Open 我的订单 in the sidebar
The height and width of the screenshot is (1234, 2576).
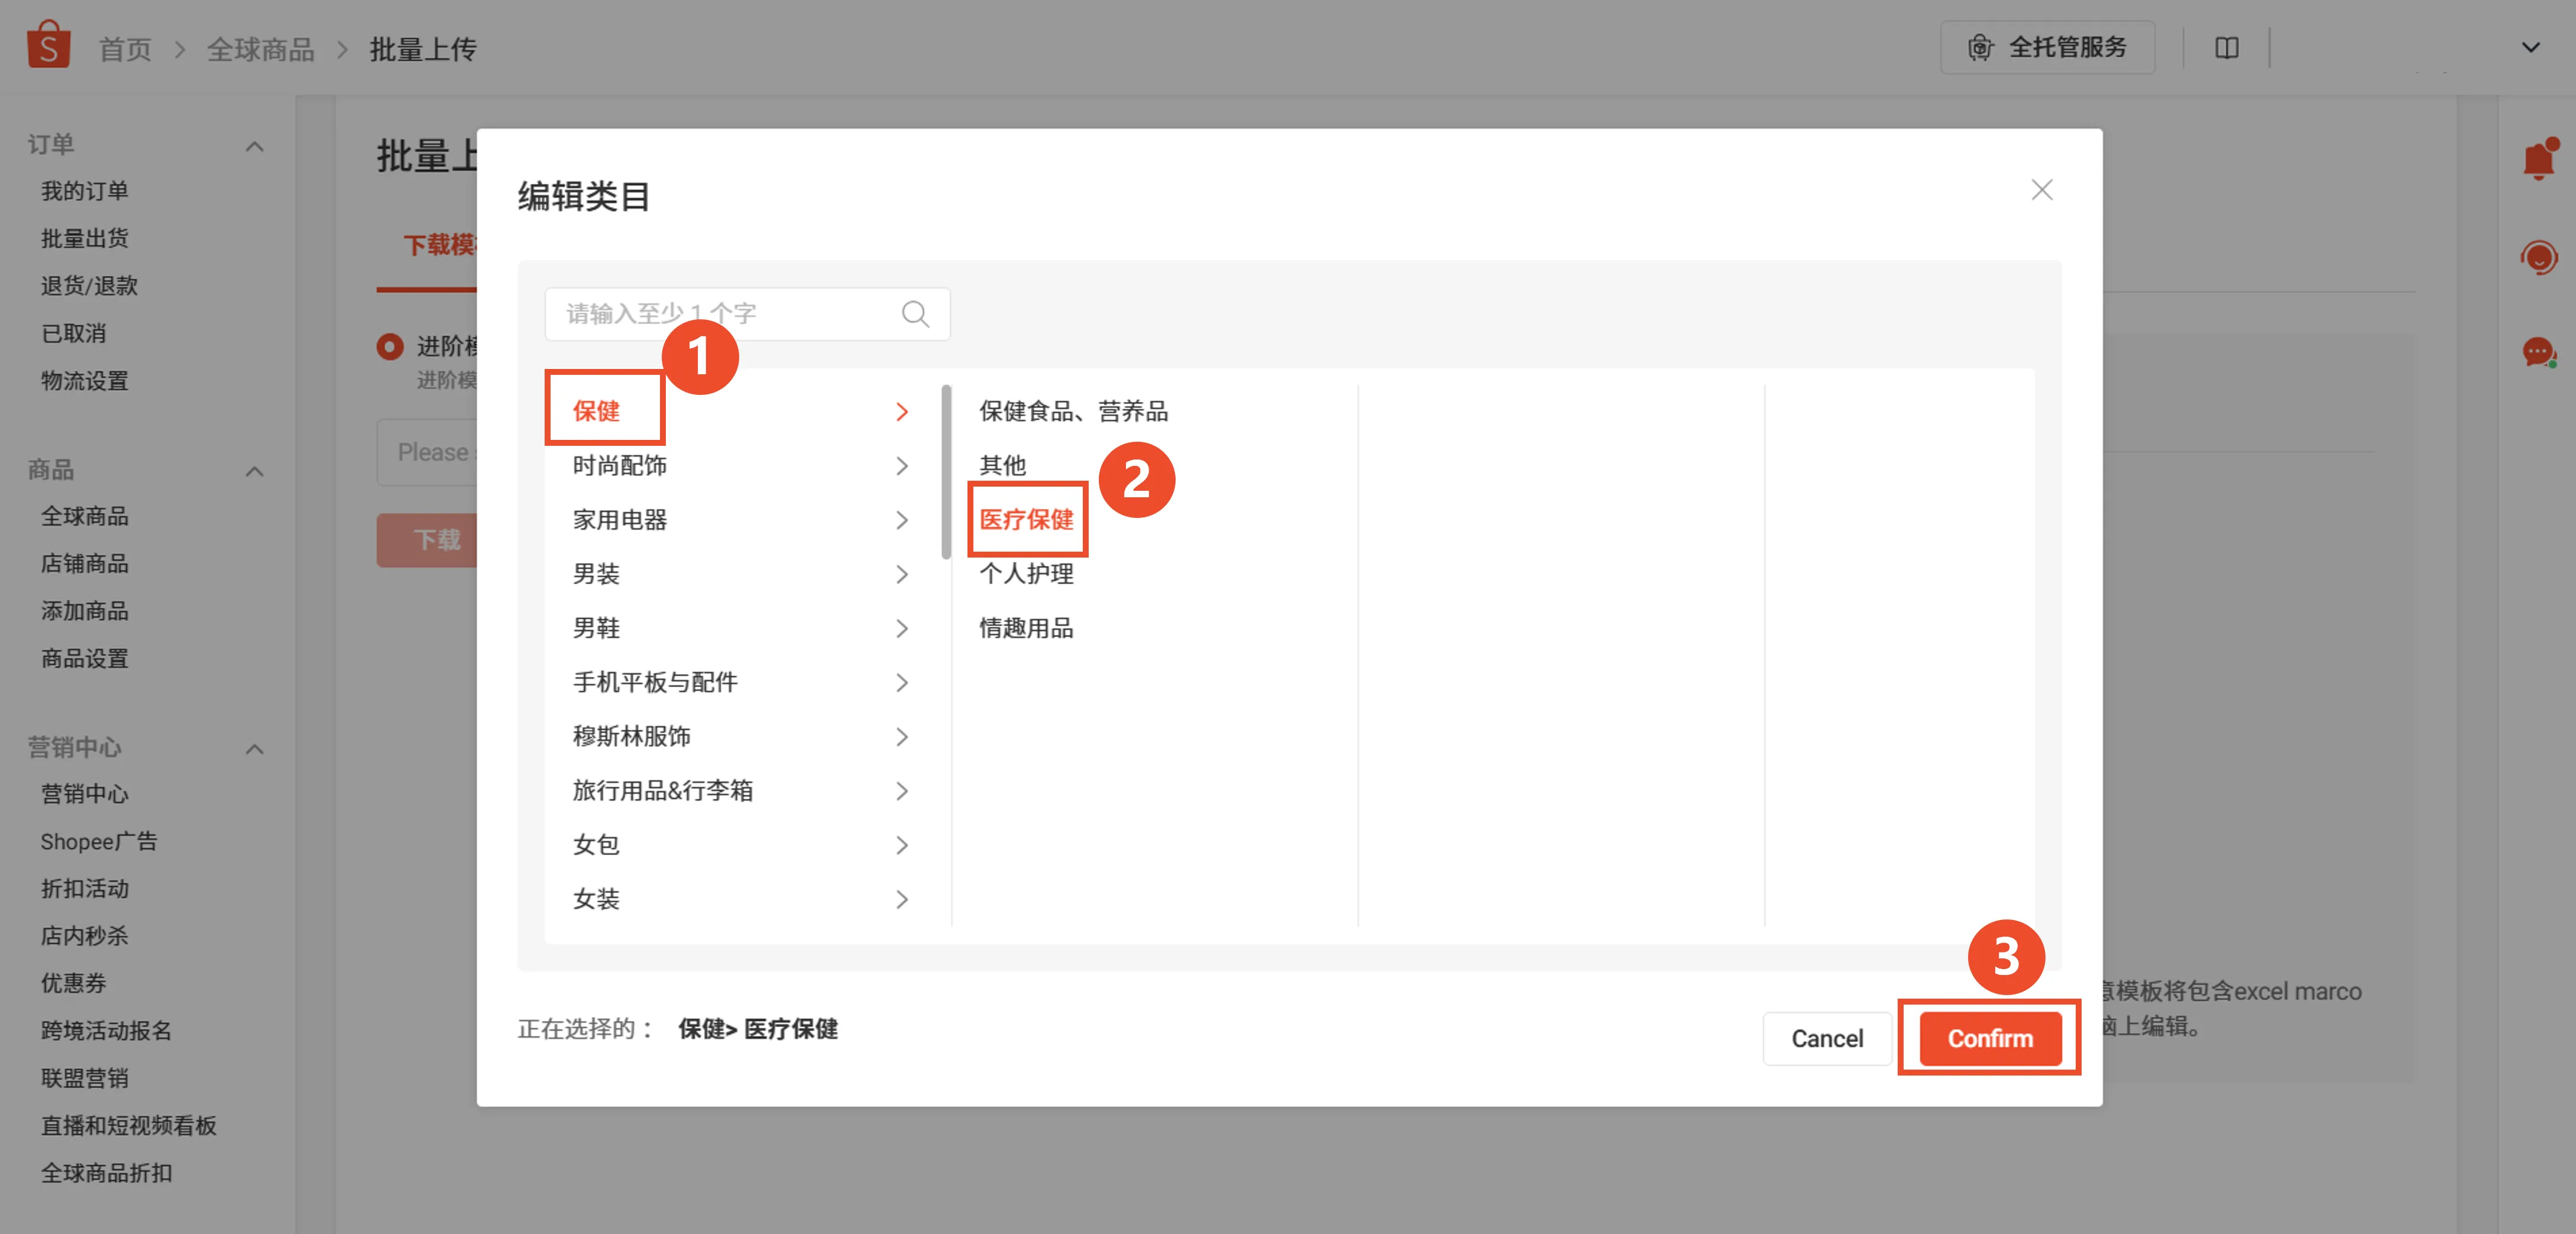(x=84, y=190)
